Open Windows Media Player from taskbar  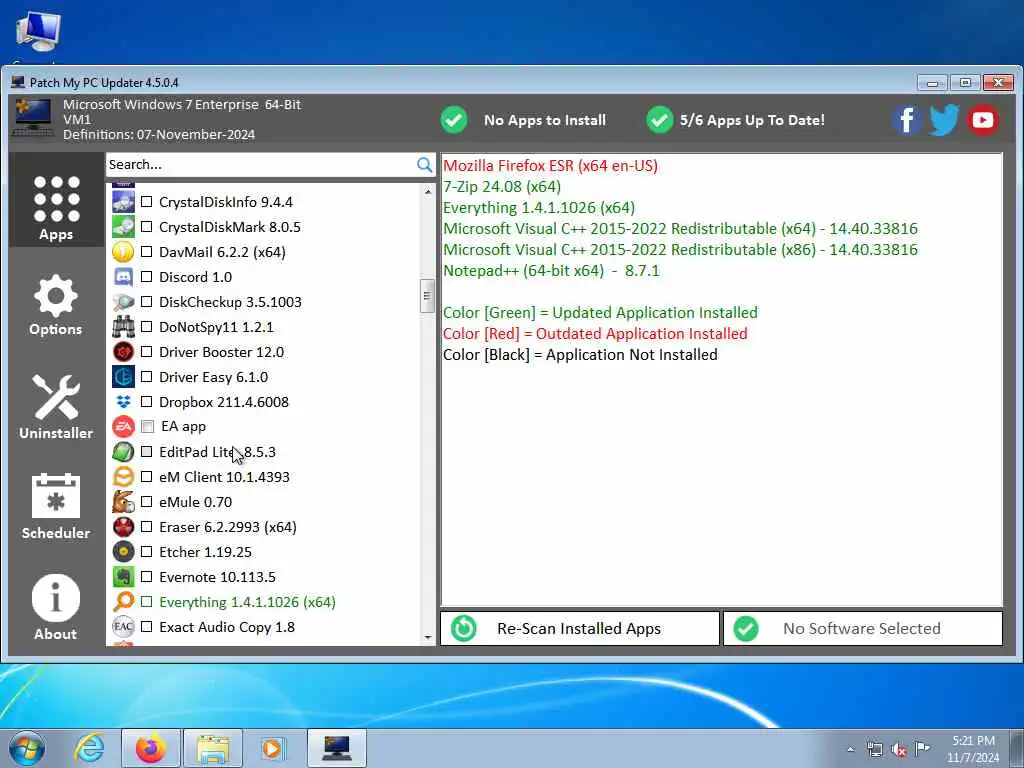coord(274,748)
